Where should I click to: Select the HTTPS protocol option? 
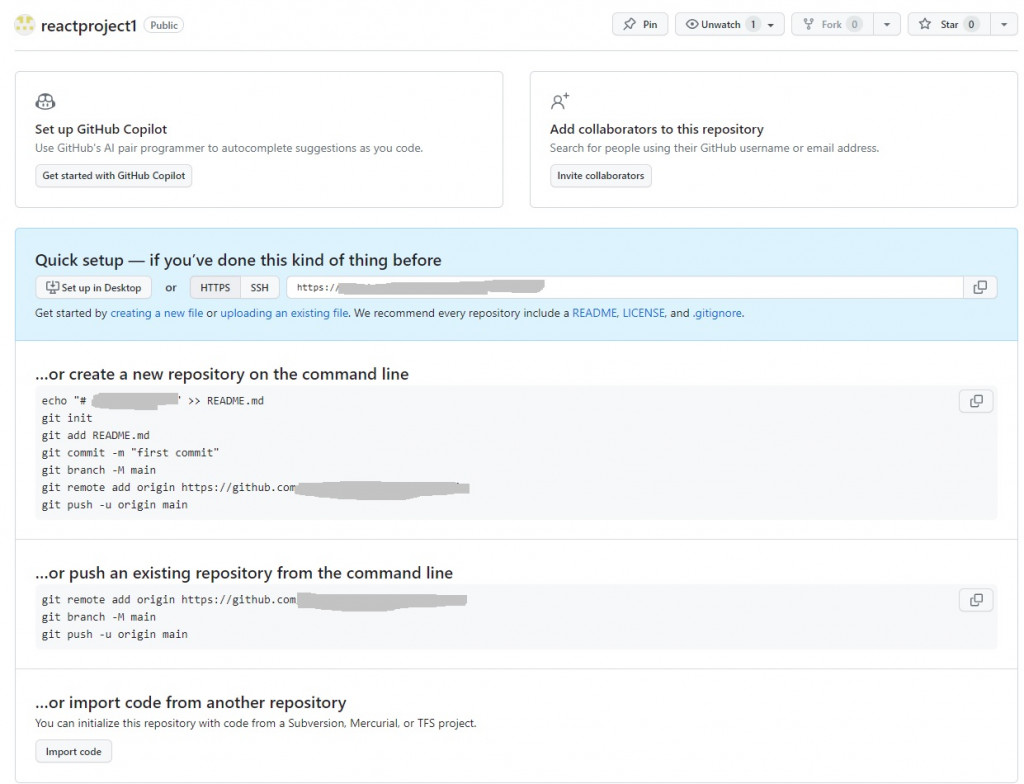click(x=215, y=287)
